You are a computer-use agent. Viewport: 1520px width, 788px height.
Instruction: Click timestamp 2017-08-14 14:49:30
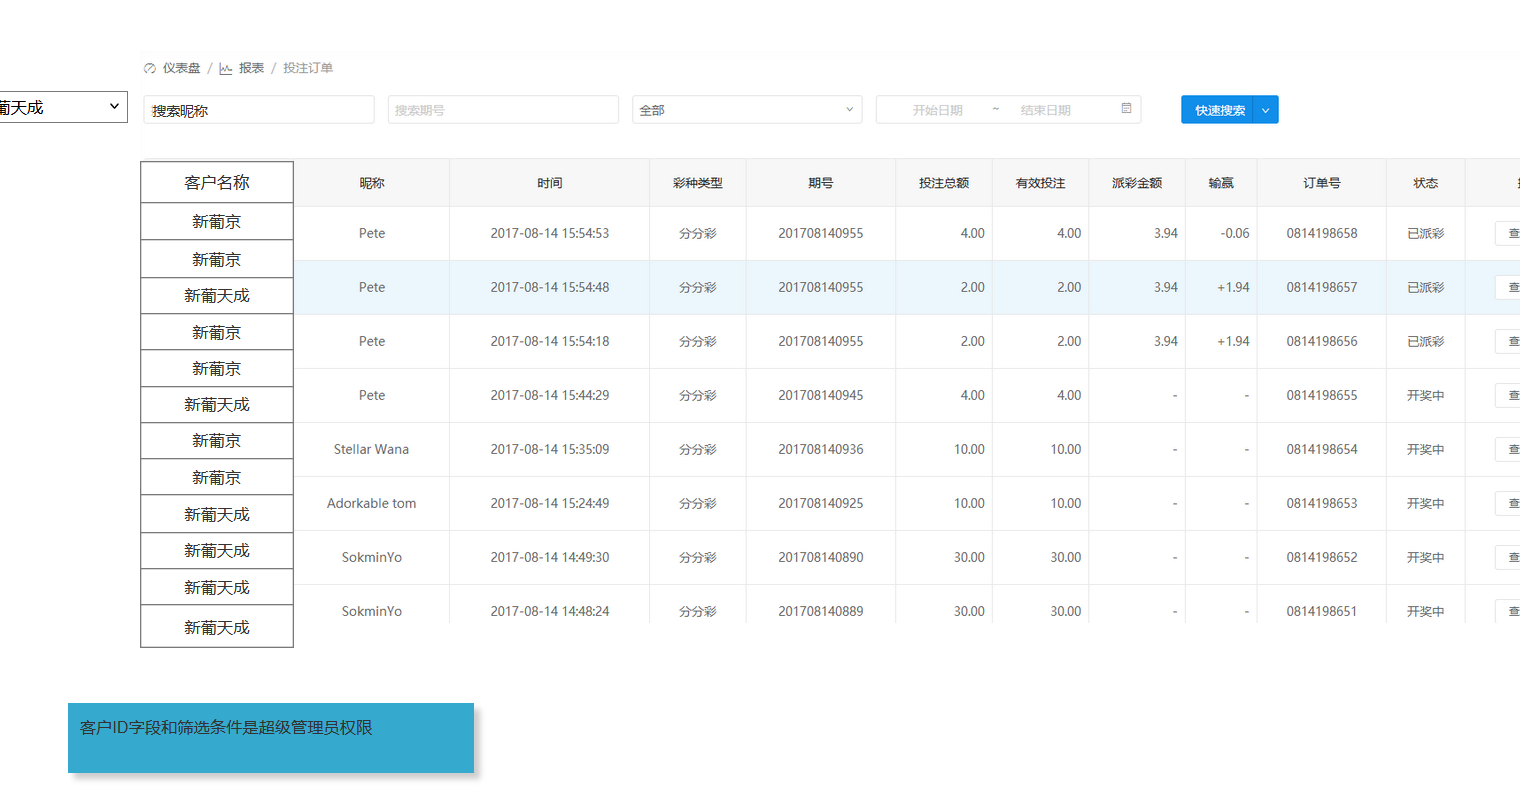pos(550,557)
